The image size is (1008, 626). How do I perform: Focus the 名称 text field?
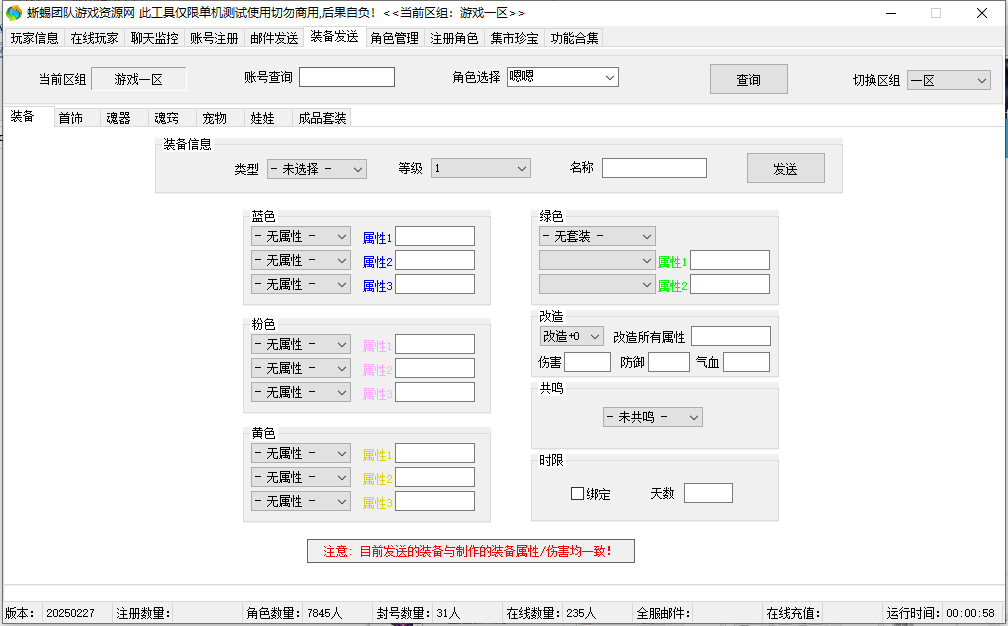pos(654,168)
